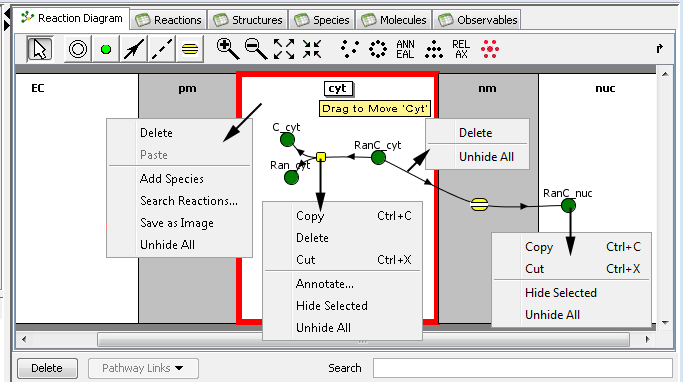
Task: Choose Save as Image menu entry
Action: pyautogui.click(x=179, y=223)
